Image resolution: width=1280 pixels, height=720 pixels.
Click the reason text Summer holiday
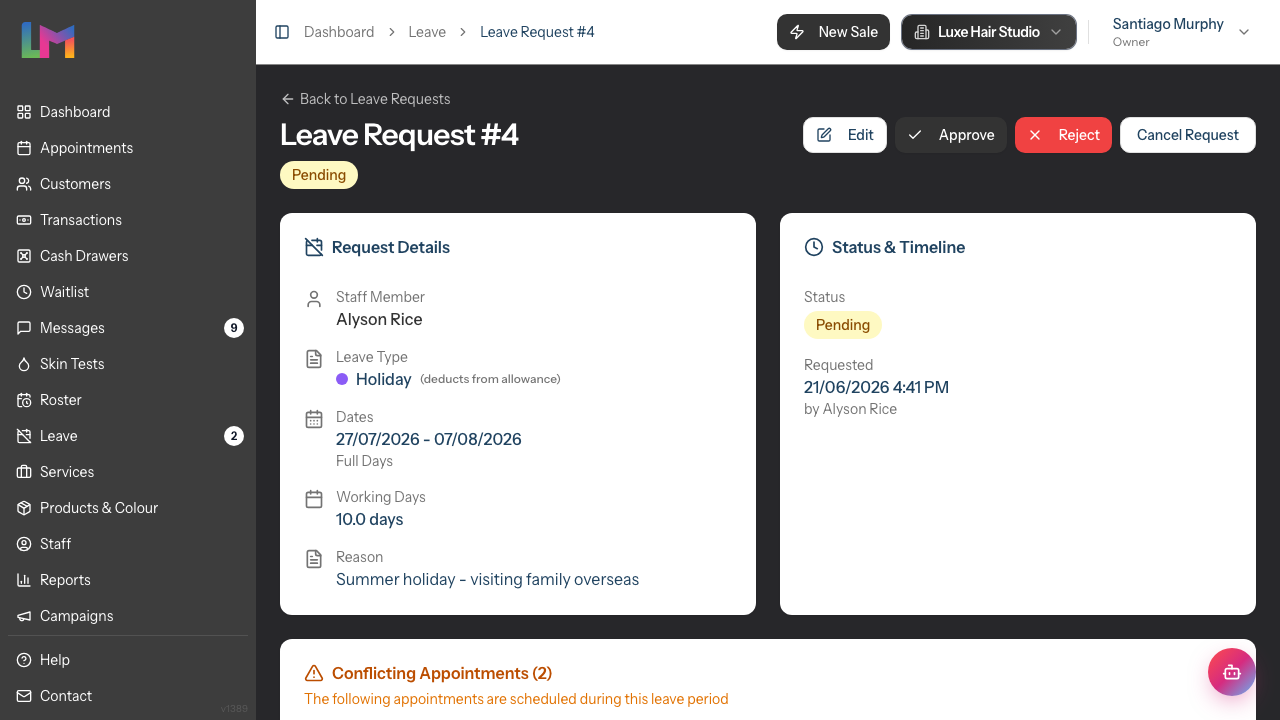[487, 580]
